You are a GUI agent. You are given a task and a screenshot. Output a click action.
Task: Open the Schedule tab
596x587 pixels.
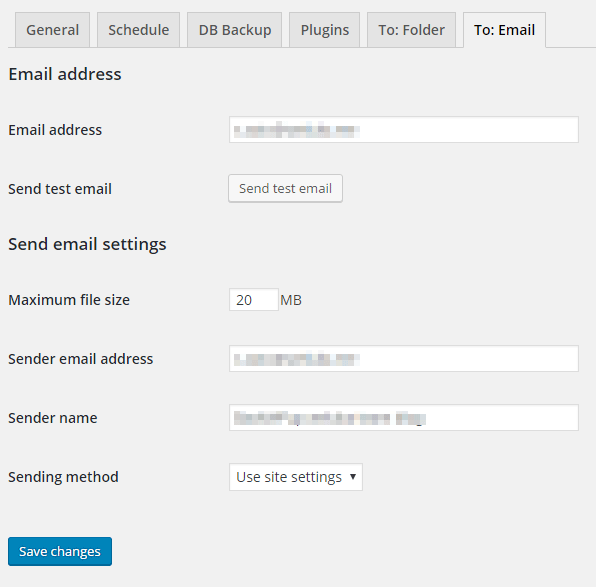point(138,30)
